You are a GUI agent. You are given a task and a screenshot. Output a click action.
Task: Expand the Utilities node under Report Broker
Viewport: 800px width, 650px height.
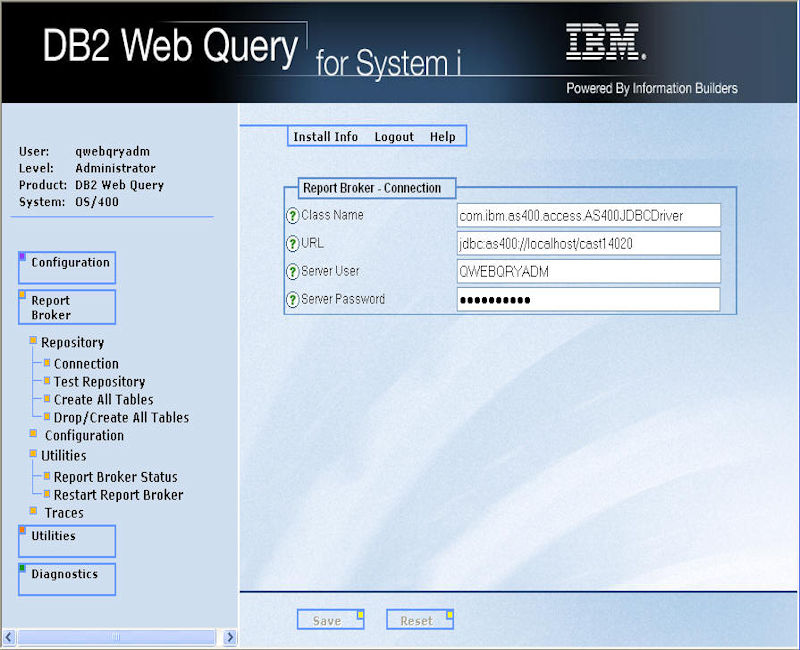(x=33, y=454)
